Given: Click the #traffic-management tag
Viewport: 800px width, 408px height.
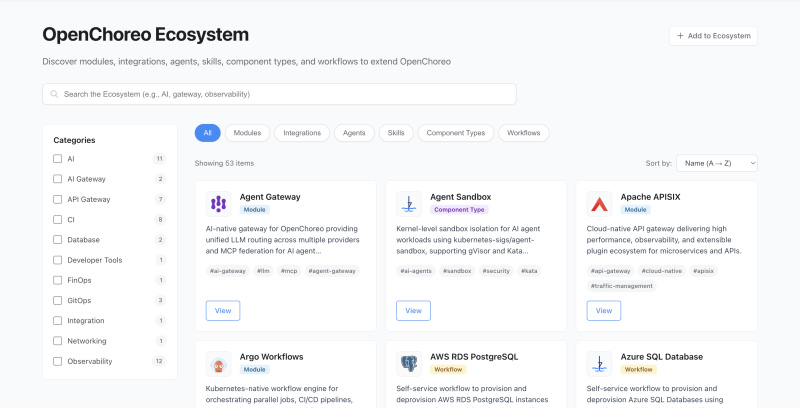Looking at the screenshot, I should click(621, 286).
